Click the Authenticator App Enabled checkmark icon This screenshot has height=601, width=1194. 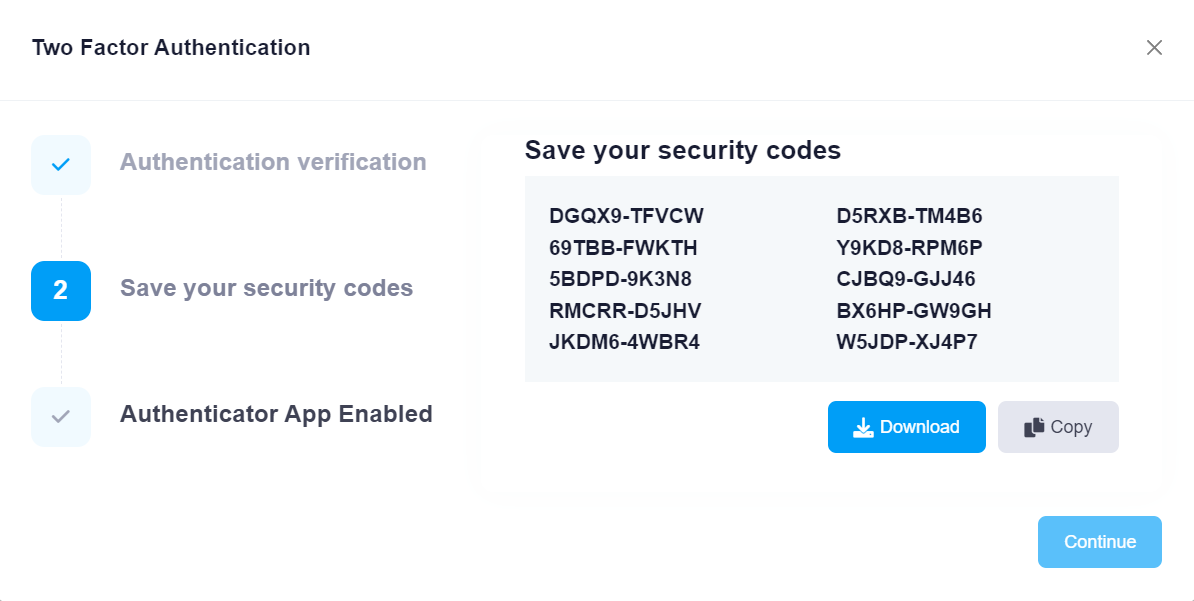pos(61,416)
